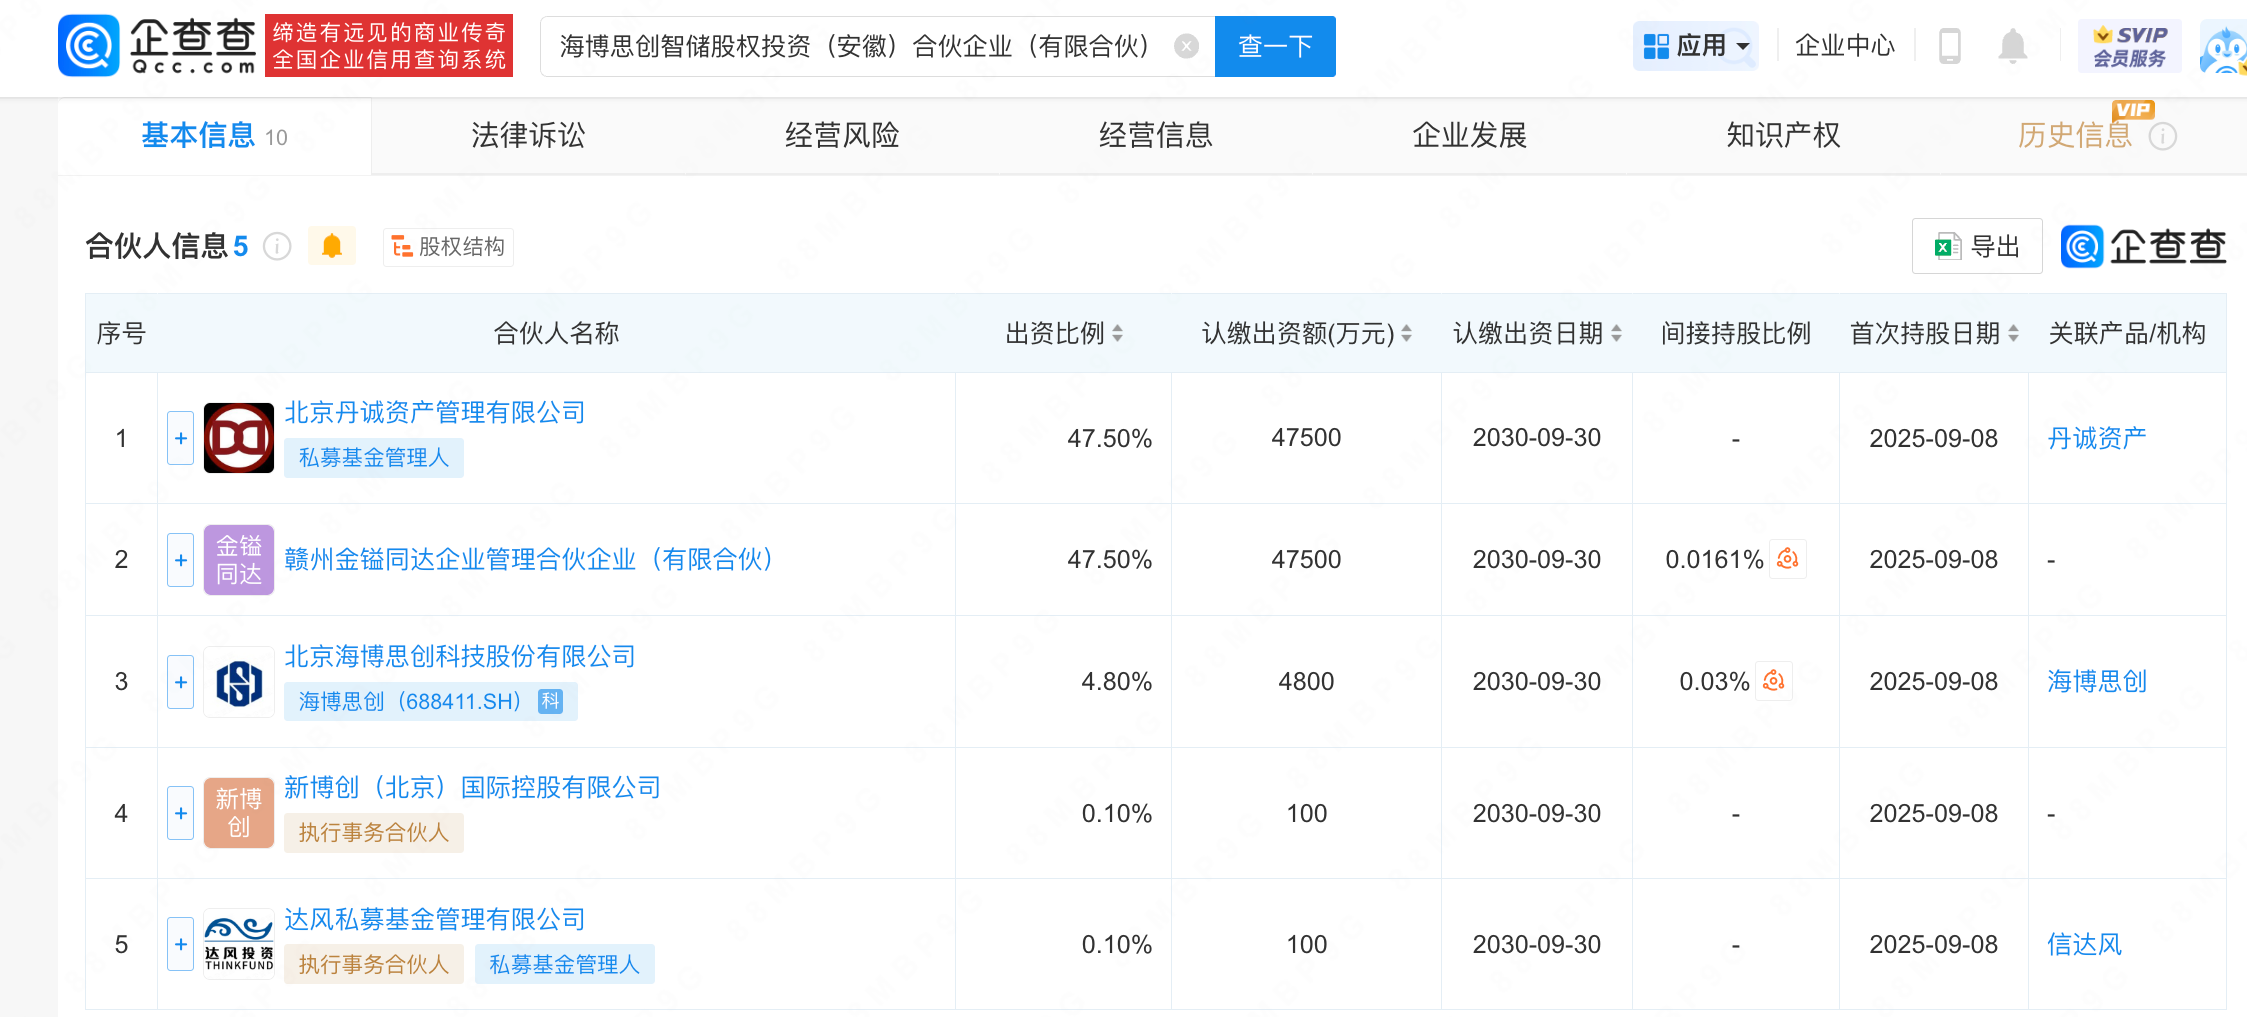The height and width of the screenshot is (1018, 2248).
Task: Click the 企查查 logo at the table's top right
Action: pyautogui.click(x=2144, y=246)
